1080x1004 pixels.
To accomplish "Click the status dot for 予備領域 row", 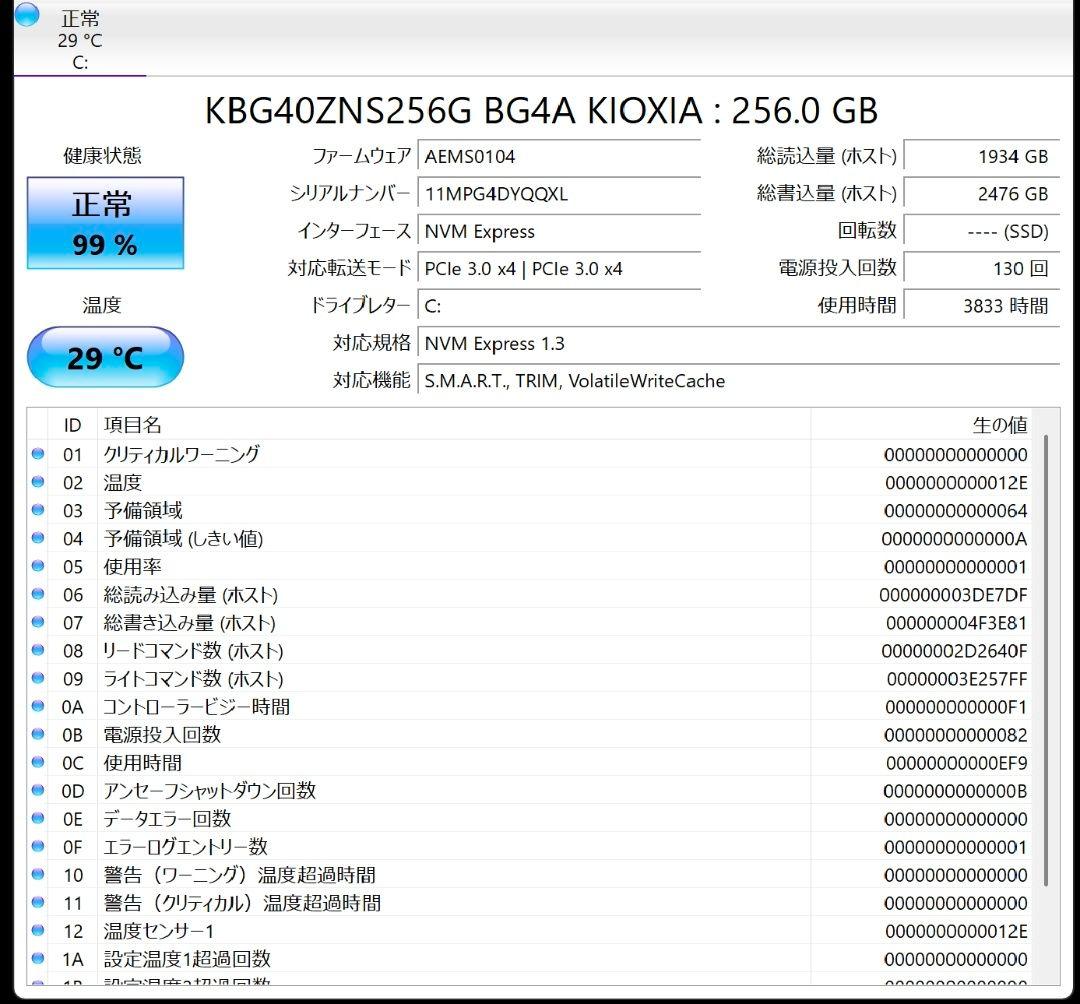I will pos(37,510).
